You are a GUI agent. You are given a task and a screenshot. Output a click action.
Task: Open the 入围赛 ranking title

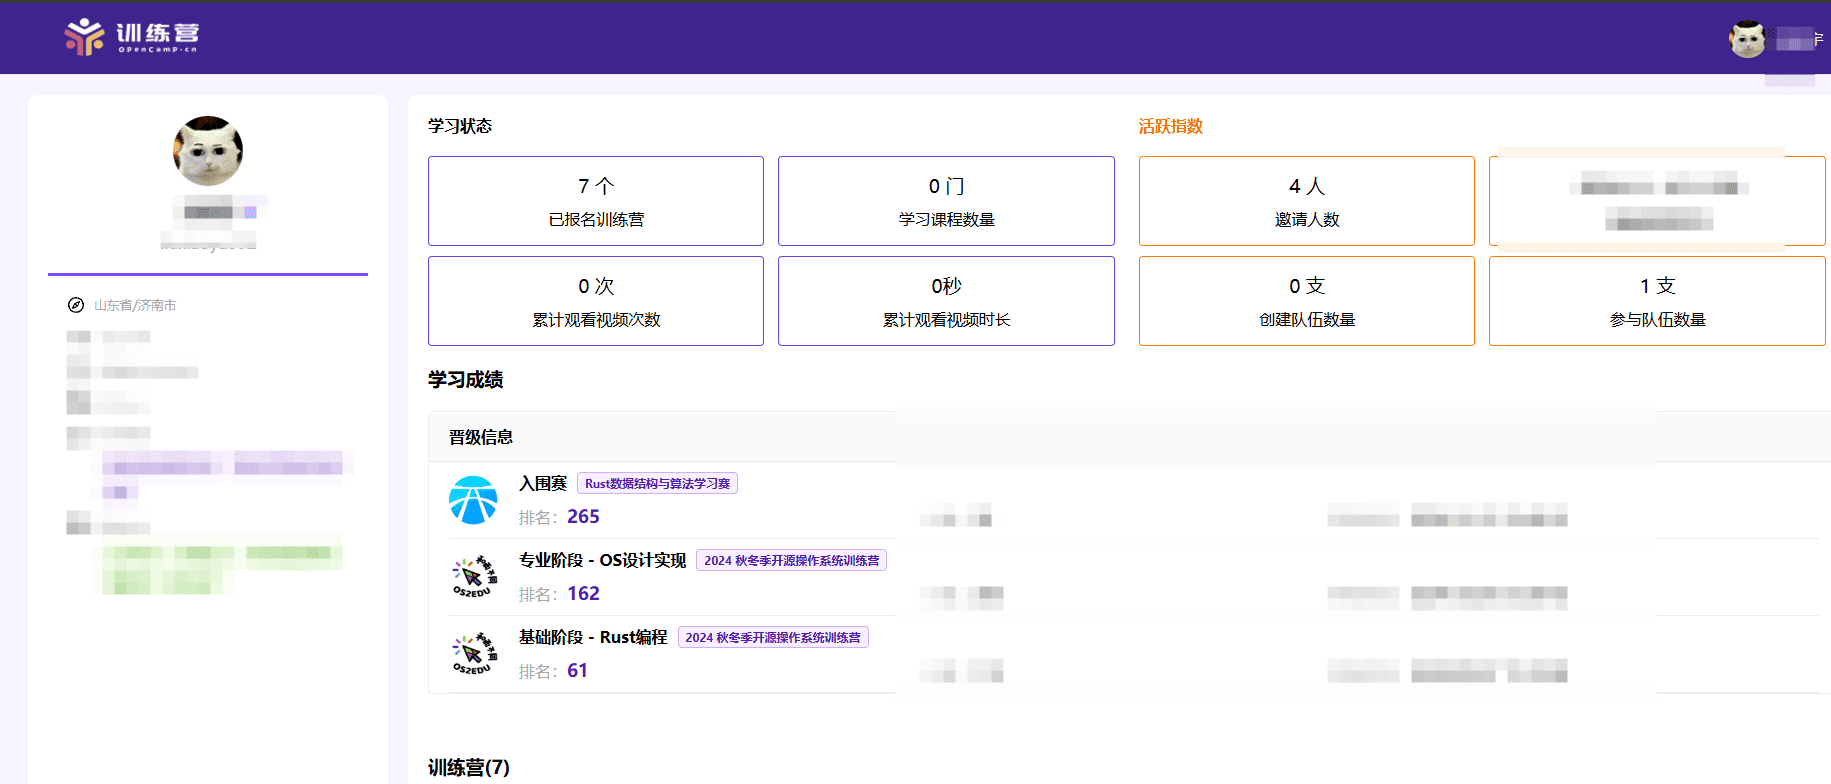click(543, 484)
